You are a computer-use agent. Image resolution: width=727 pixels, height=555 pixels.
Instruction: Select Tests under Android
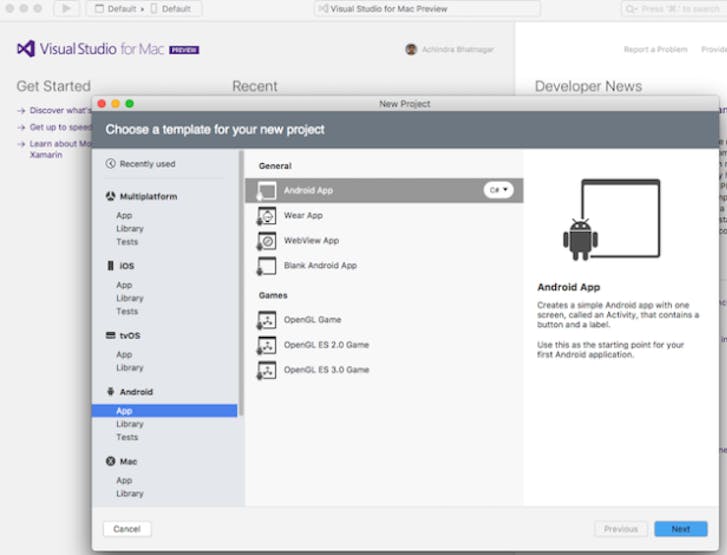pos(127,437)
